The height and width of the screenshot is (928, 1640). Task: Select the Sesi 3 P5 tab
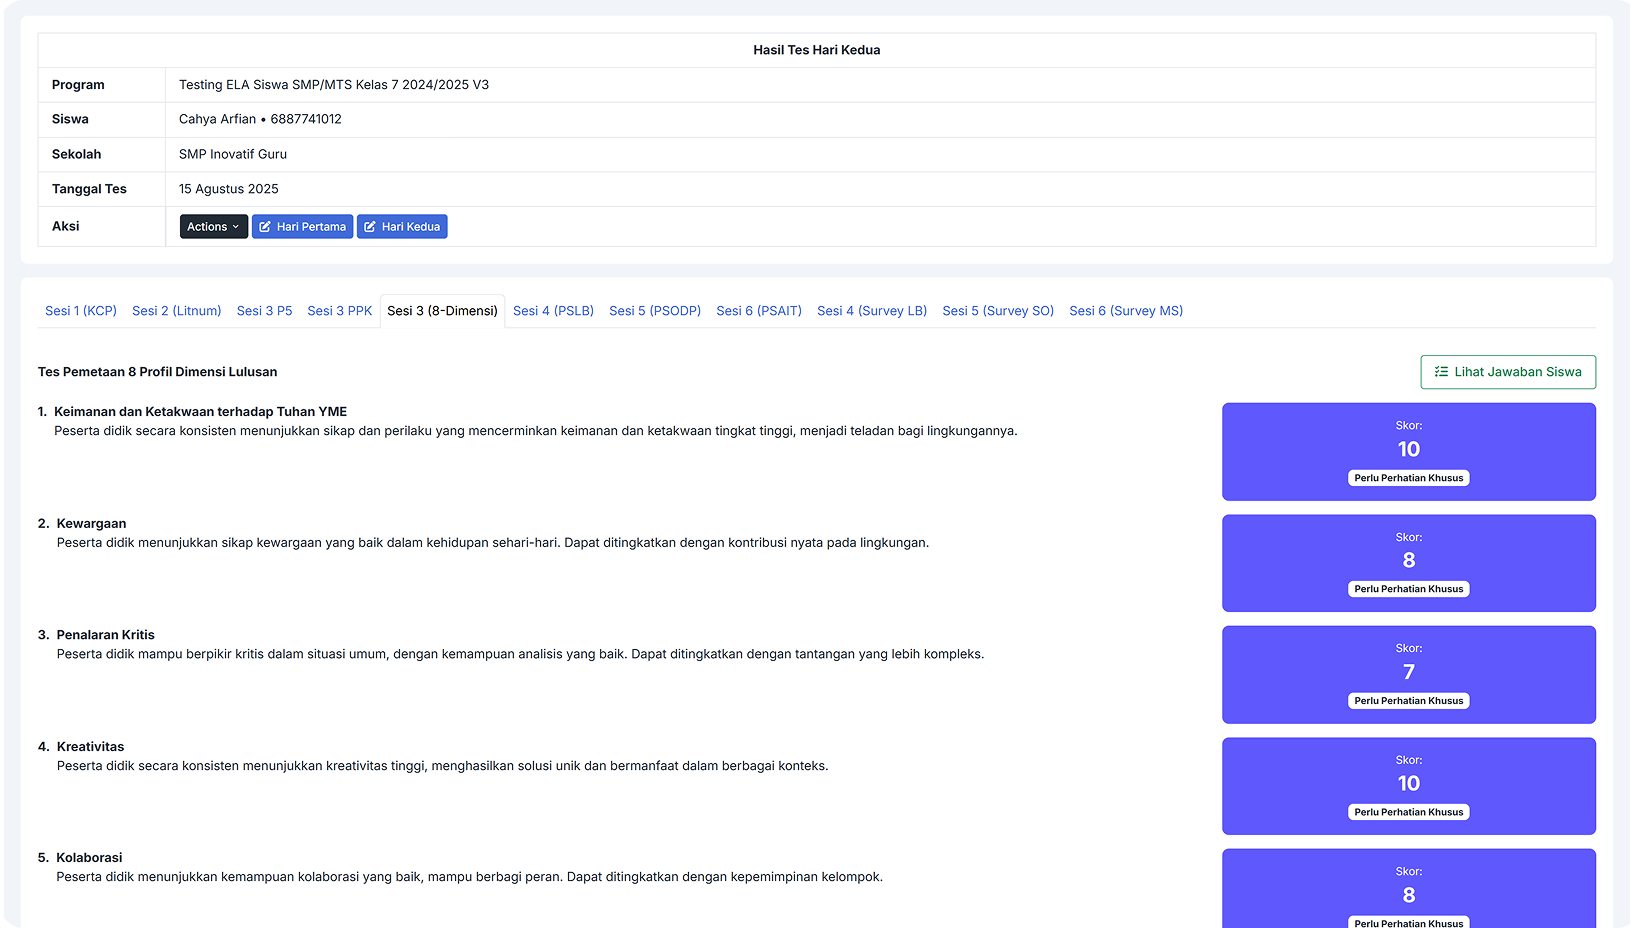point(264,311)
